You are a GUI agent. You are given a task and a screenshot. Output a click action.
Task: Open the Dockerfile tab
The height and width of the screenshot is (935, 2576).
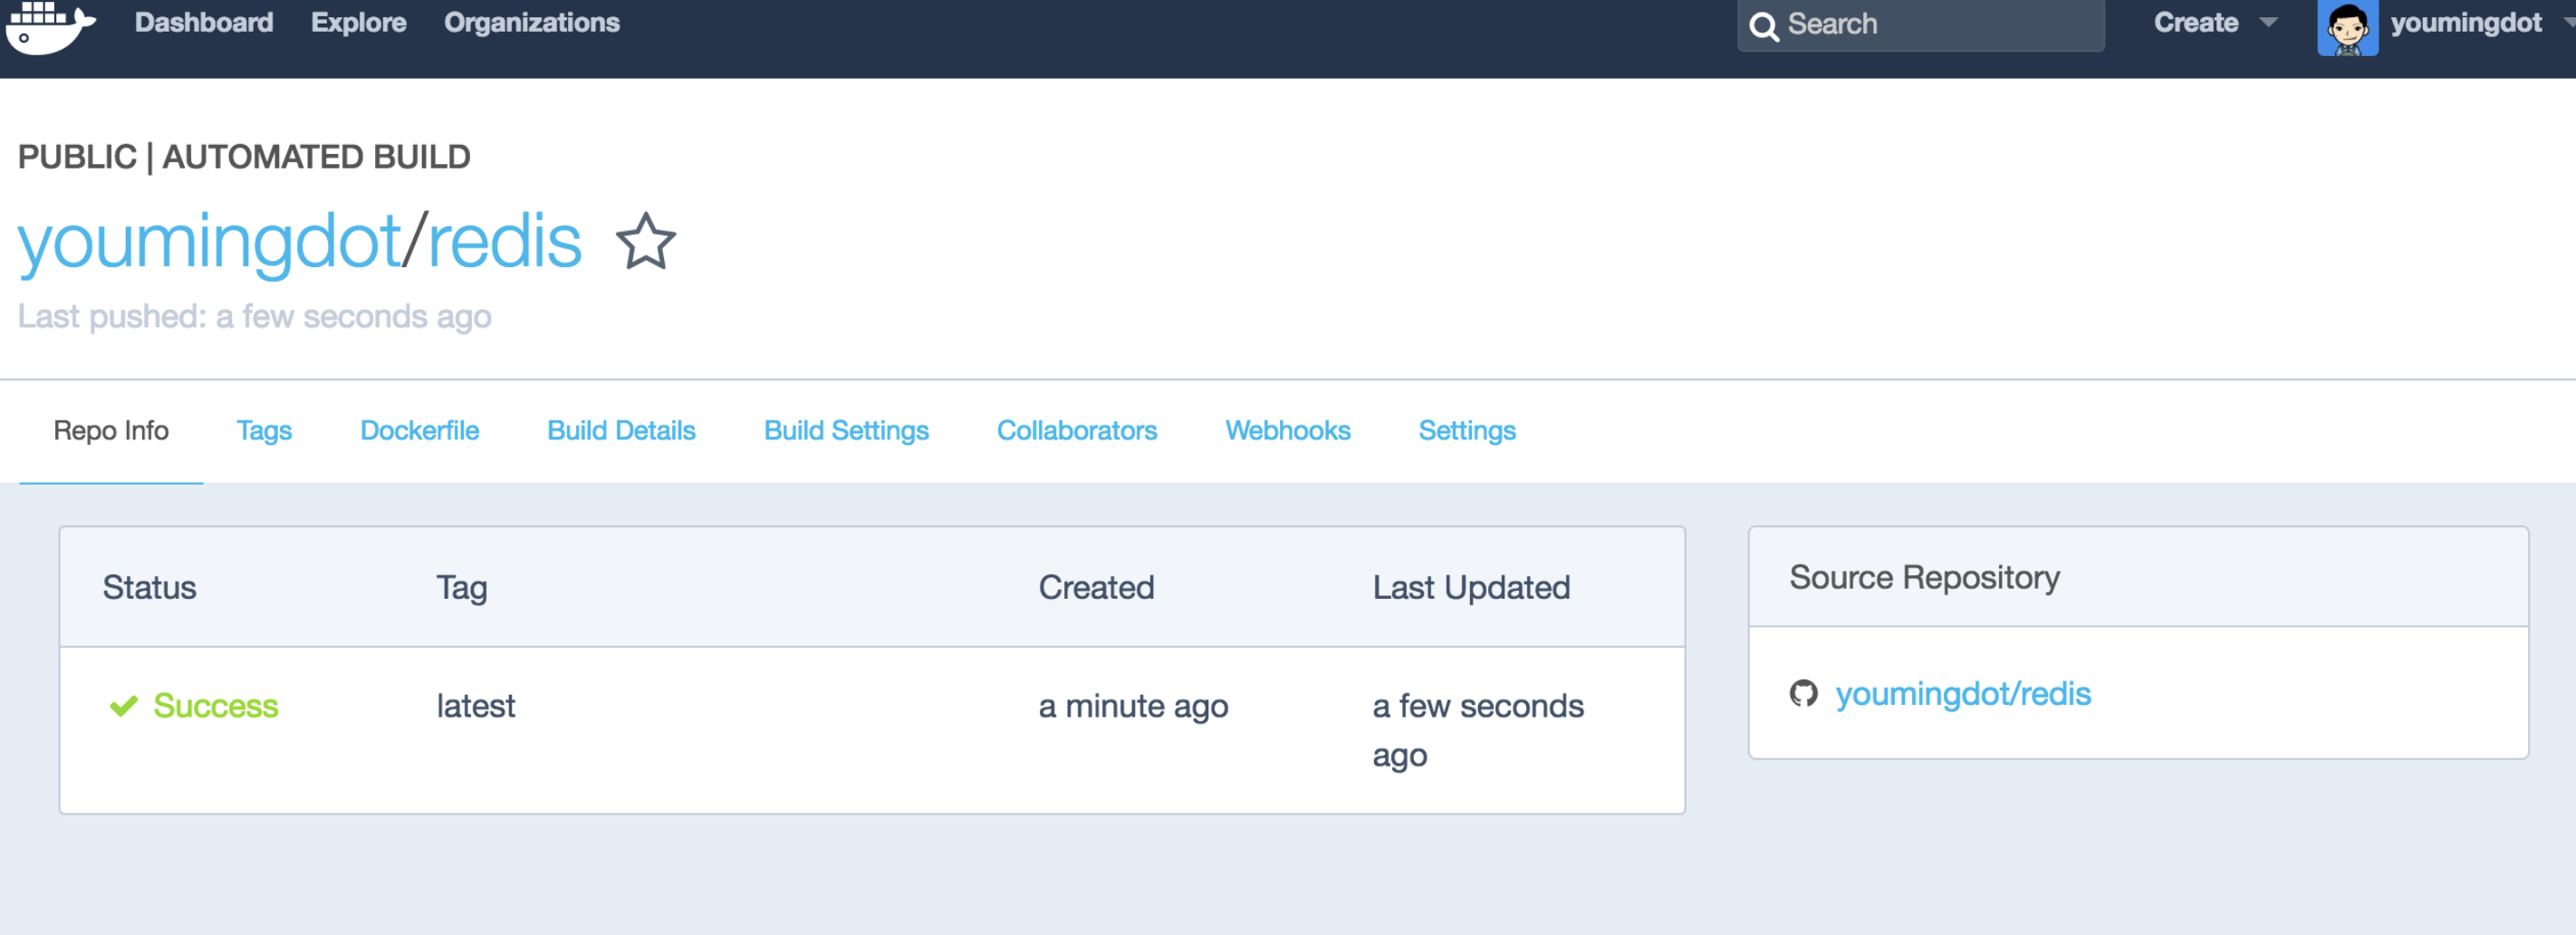pos(419,430)
